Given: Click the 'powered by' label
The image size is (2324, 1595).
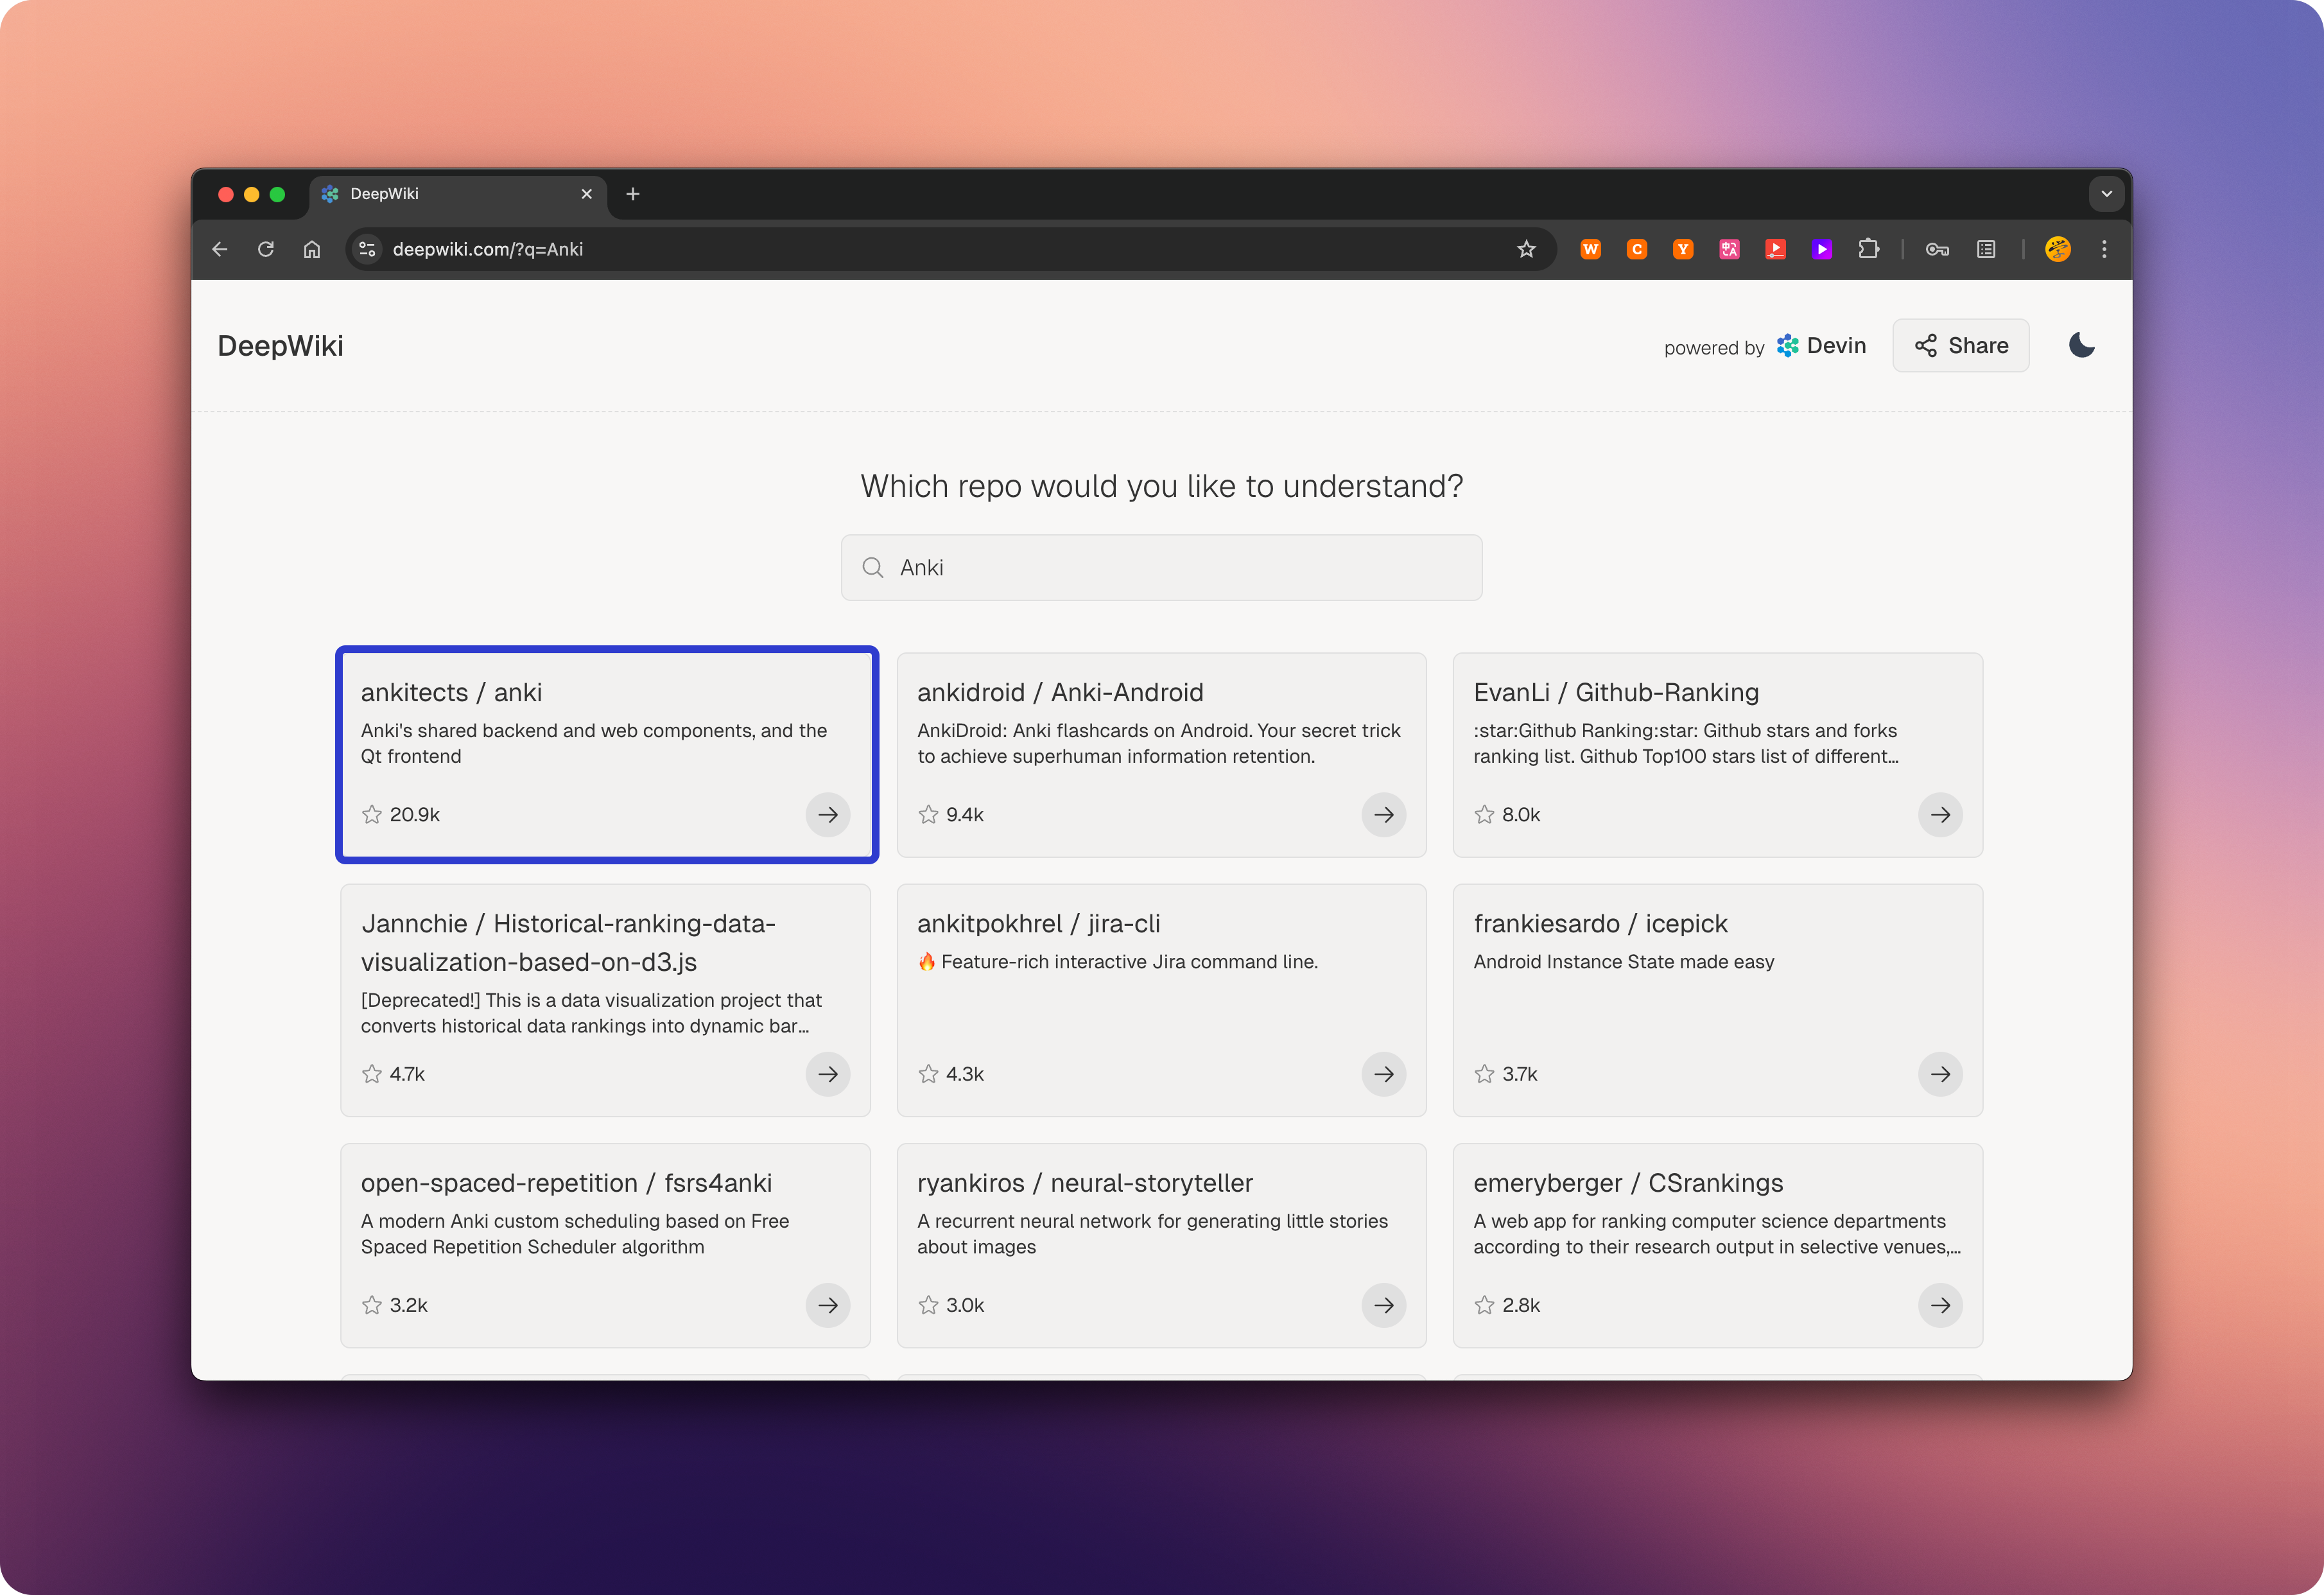Looking at the screenshot, I should (1713, 348).
